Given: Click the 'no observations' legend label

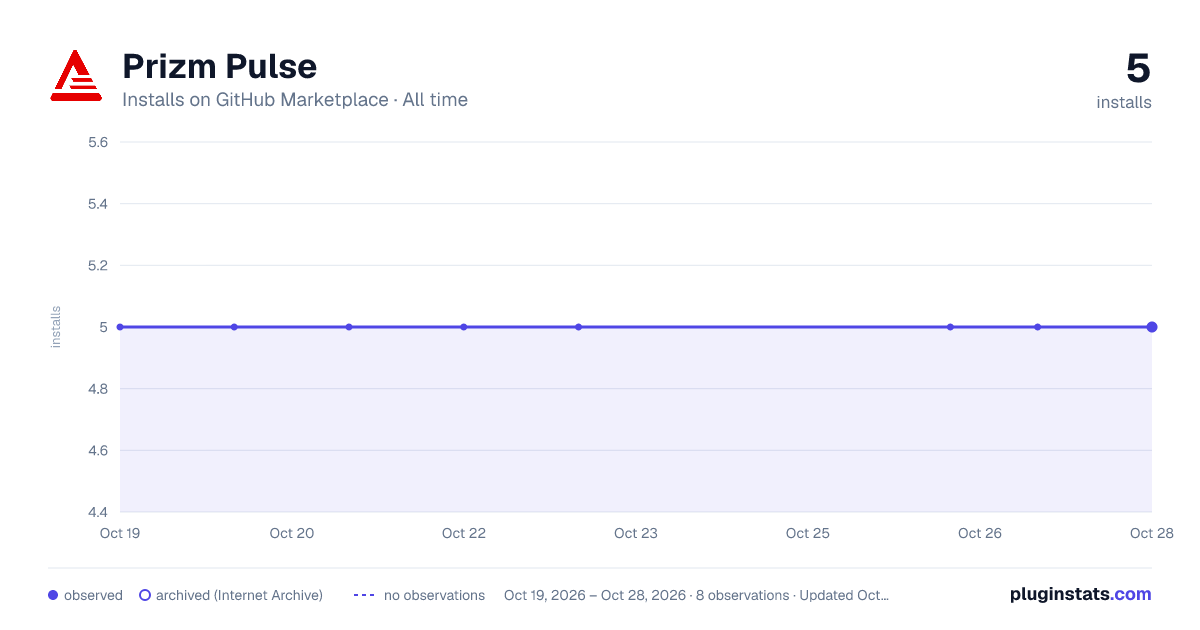Looking at the screenshot, I should click(434, 595).
